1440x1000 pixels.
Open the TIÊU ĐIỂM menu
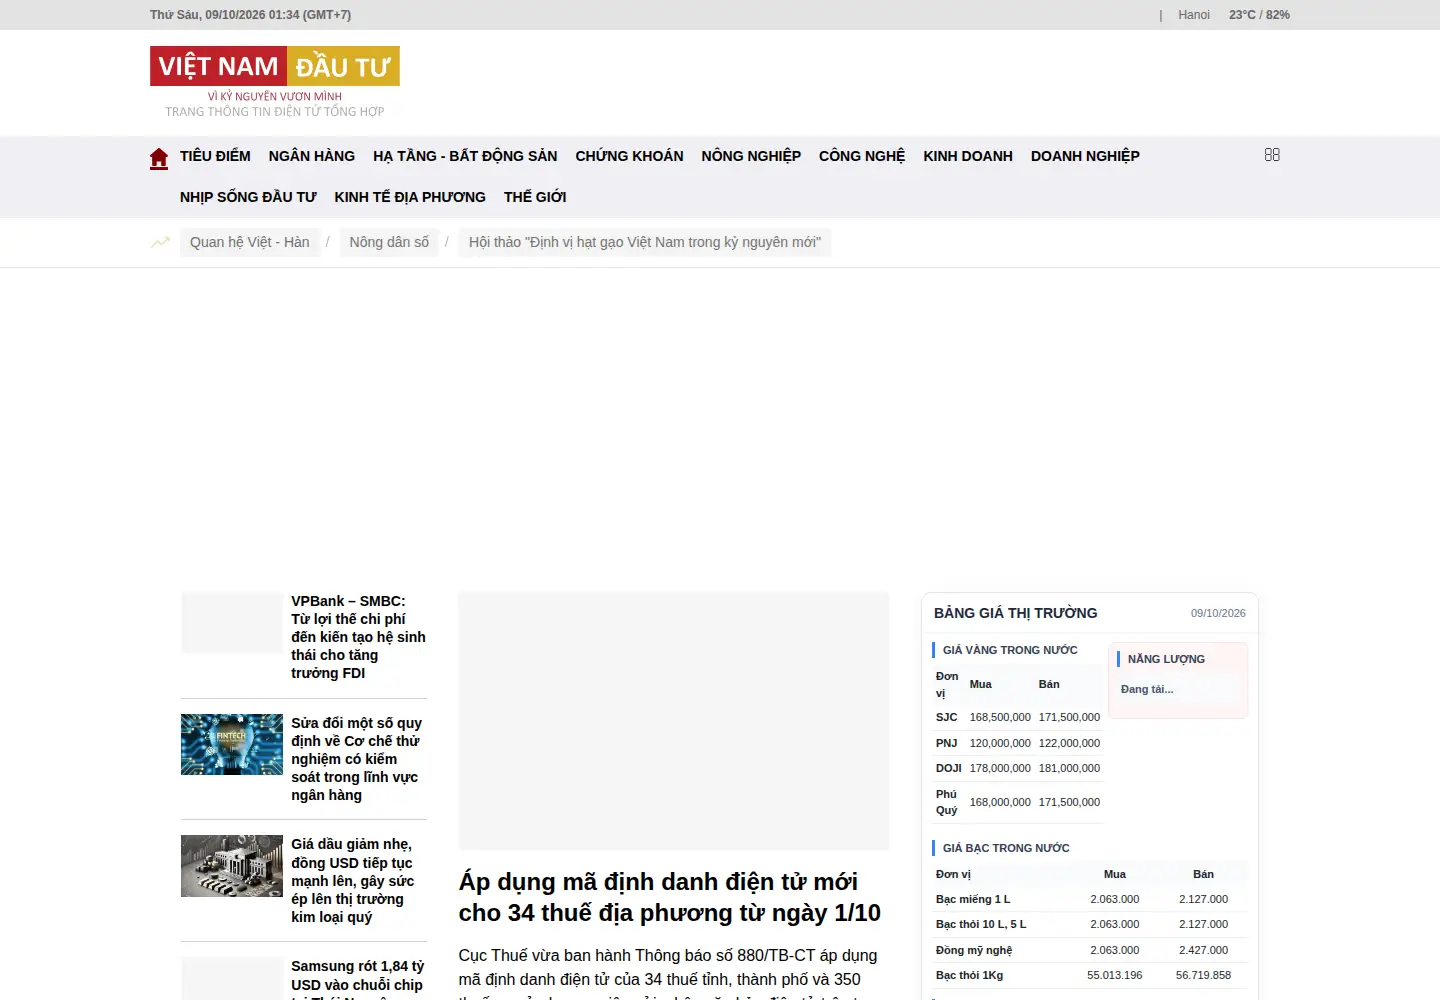pyautogui.click(x=215, y=156)
